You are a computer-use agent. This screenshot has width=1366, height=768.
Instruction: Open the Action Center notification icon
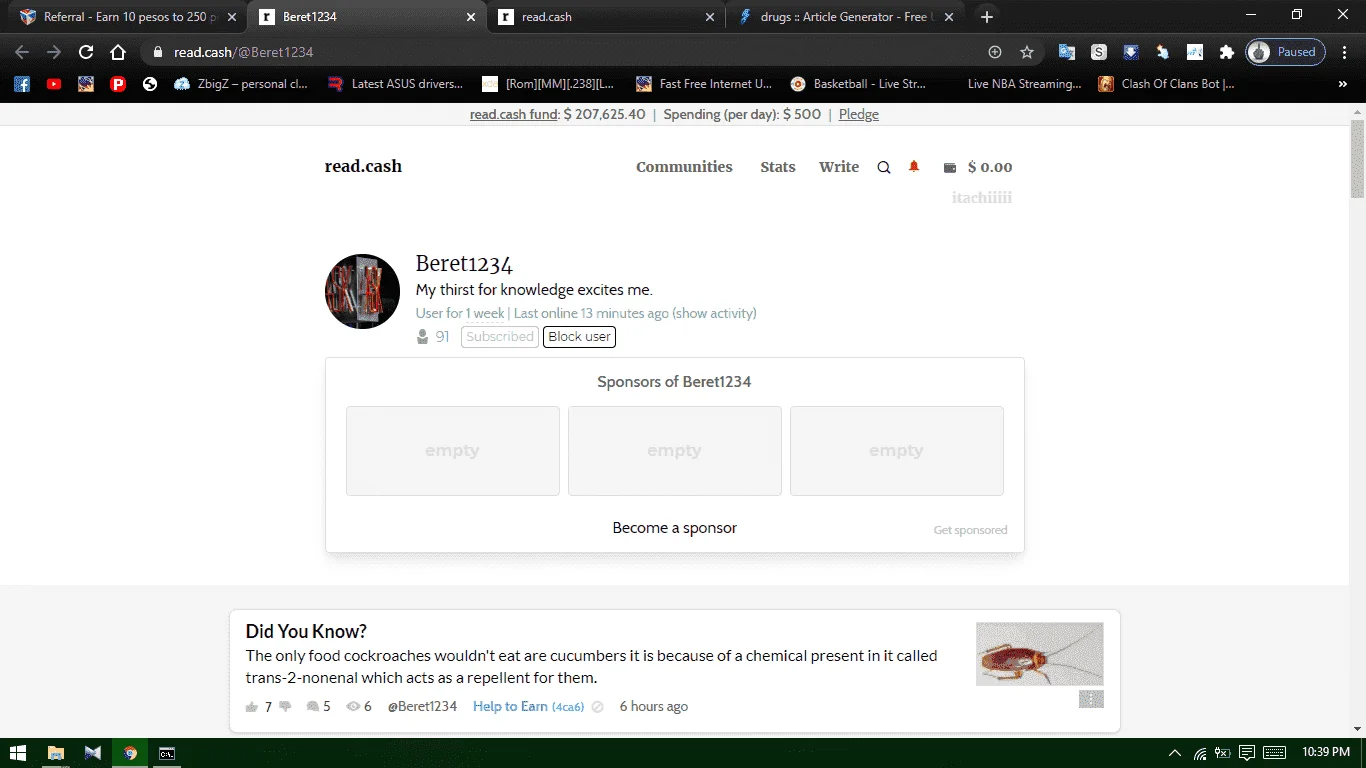[x=1247, y=753]
